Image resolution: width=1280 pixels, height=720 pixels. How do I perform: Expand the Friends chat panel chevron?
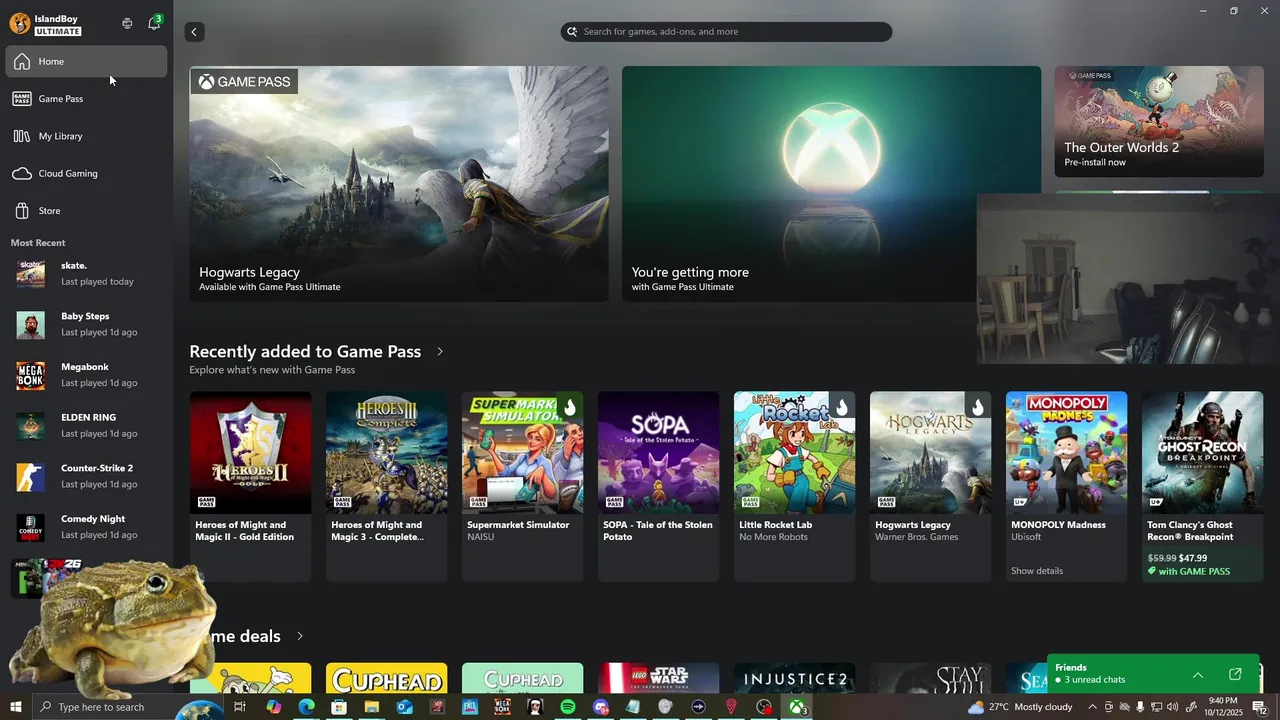(1198, 674)
